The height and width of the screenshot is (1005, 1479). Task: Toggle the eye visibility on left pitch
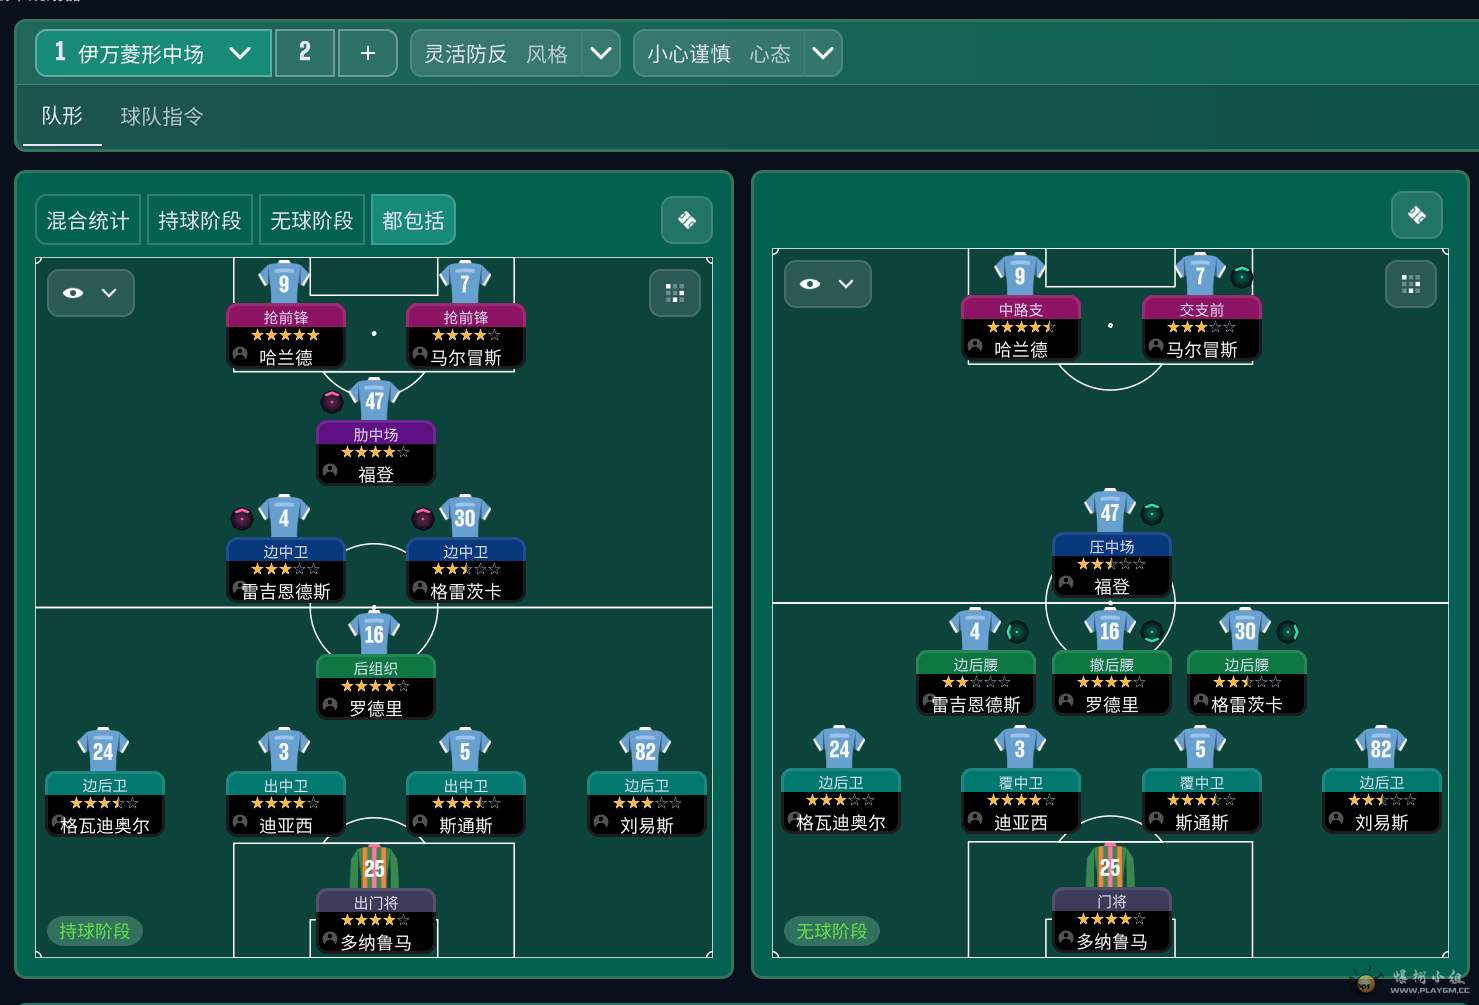point(74,293)
